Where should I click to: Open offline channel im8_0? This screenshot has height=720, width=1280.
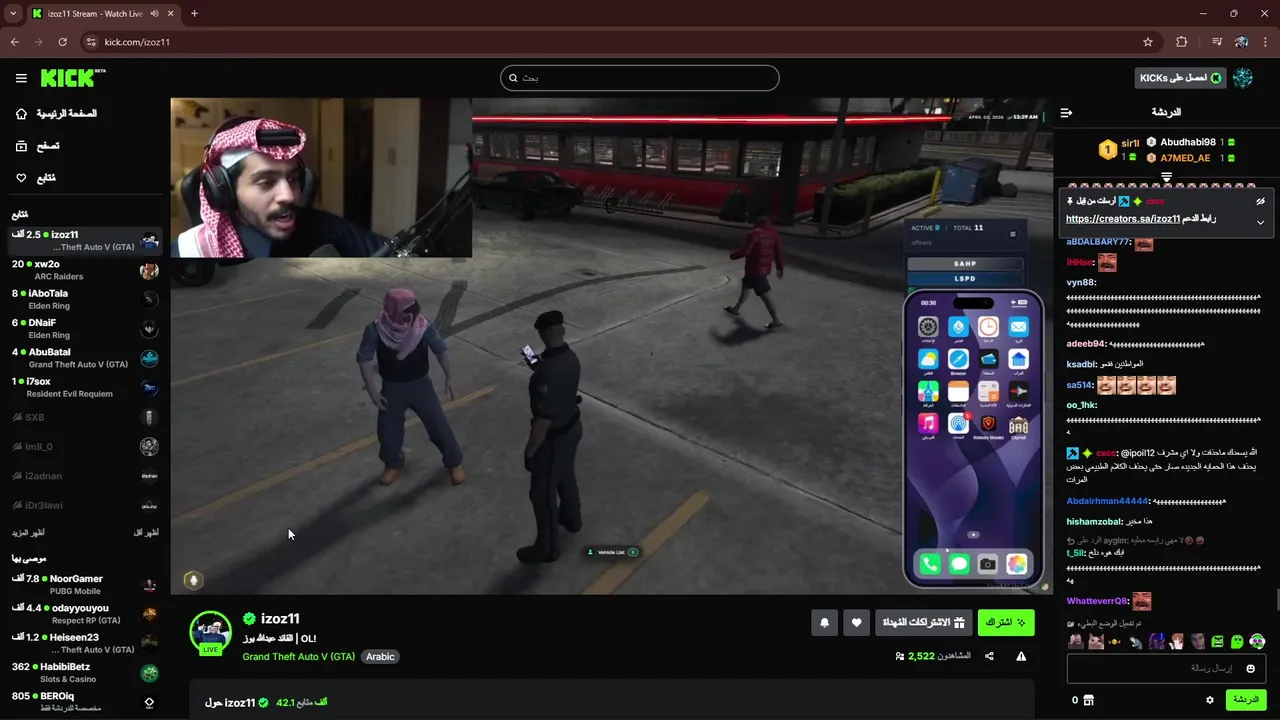coord(85,446)
